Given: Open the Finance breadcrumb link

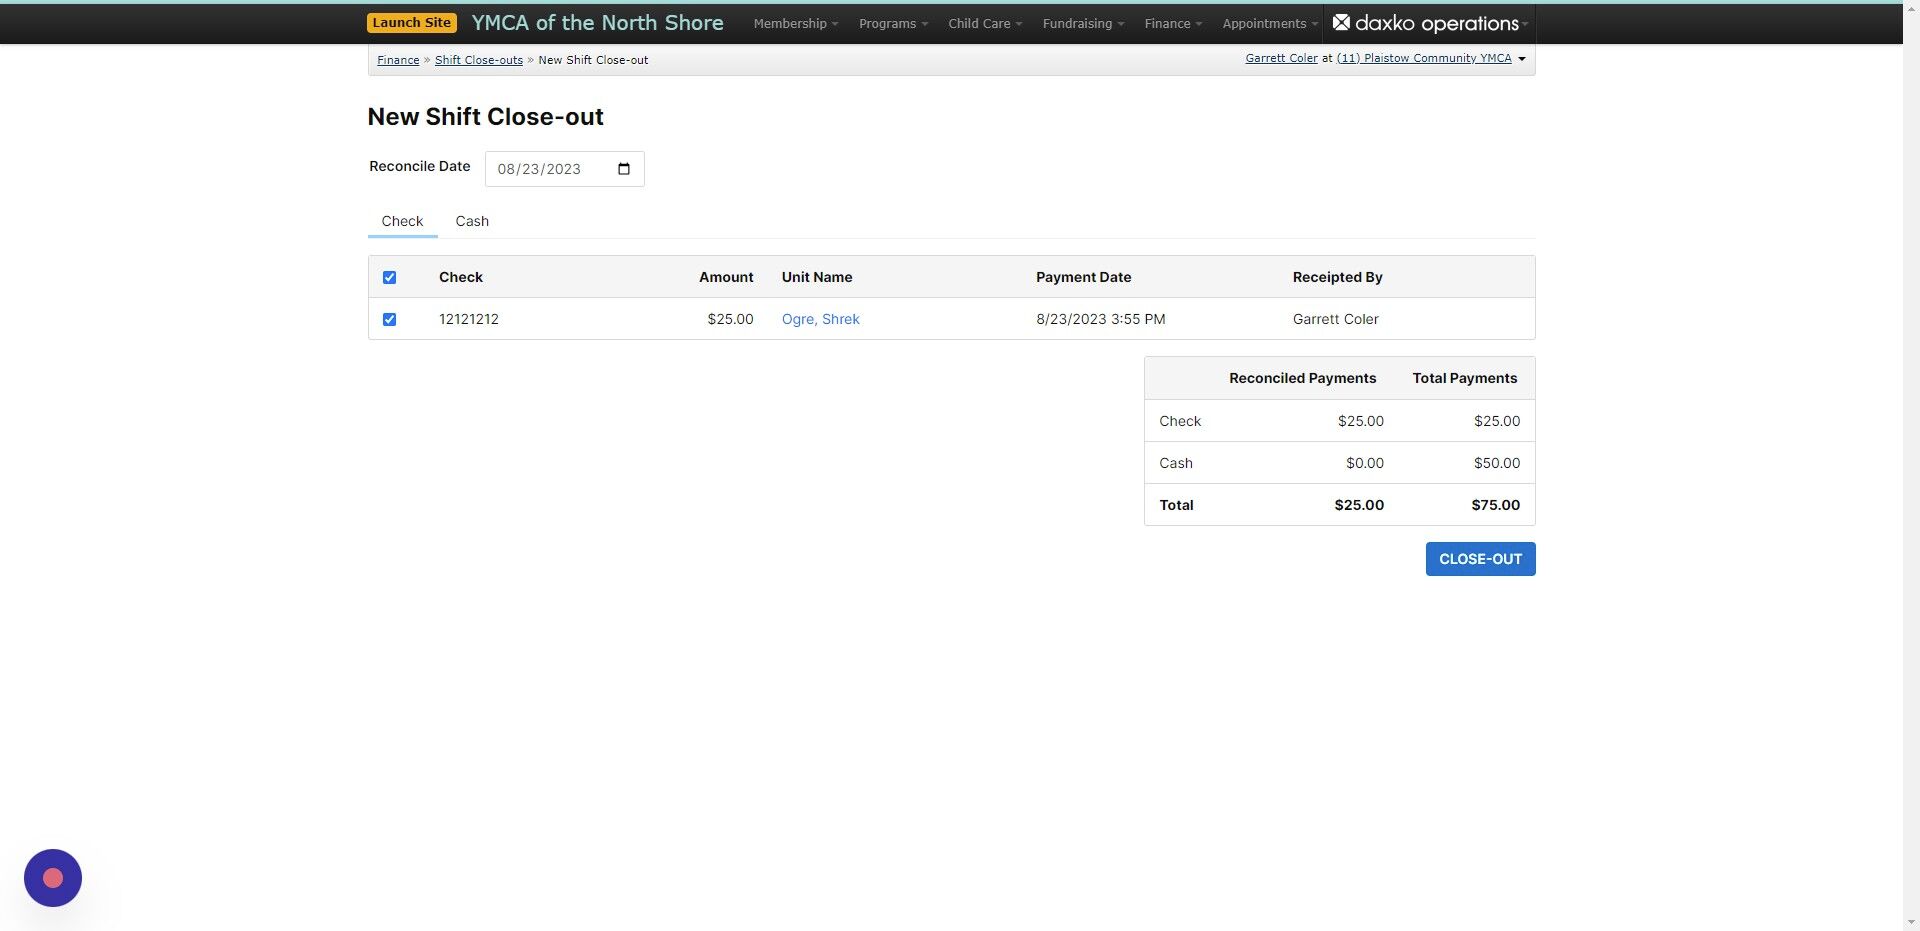Looking at the screenshot, I should point(398,60).
